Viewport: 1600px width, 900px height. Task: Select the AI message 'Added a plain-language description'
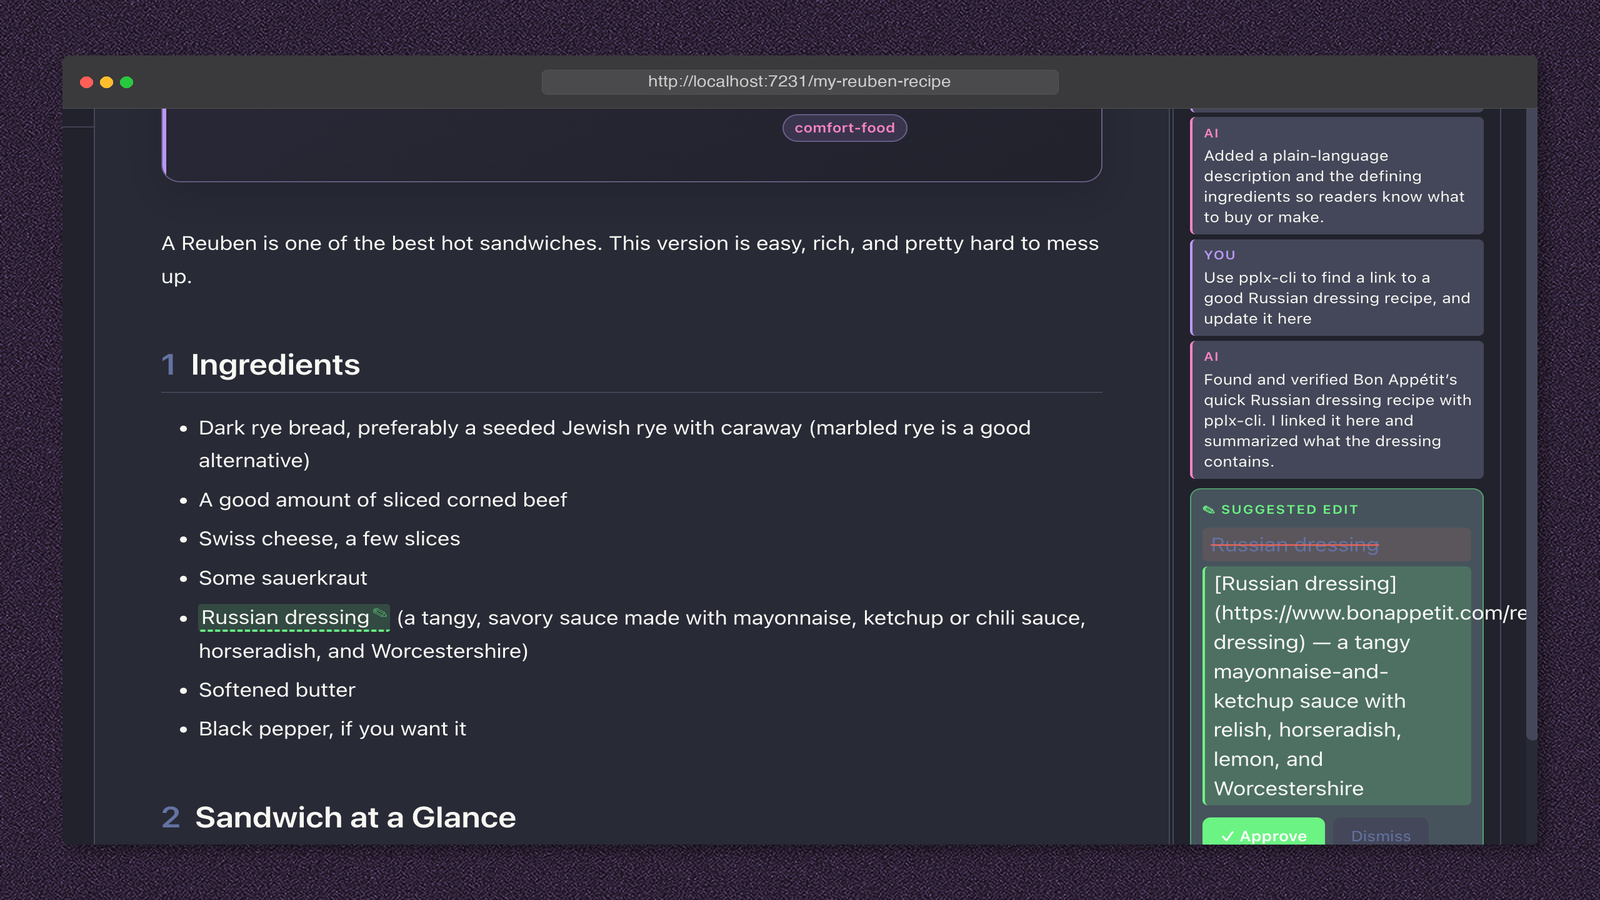(x=1337, y=176)
